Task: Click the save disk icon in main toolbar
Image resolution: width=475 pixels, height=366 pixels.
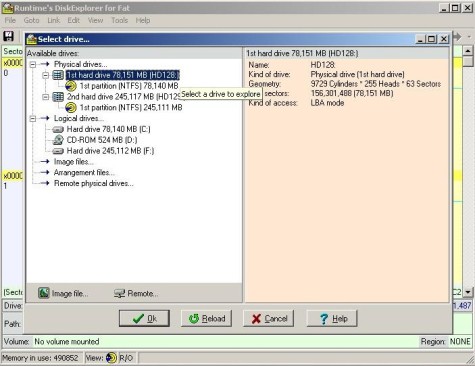Action: tap(8, 36)
